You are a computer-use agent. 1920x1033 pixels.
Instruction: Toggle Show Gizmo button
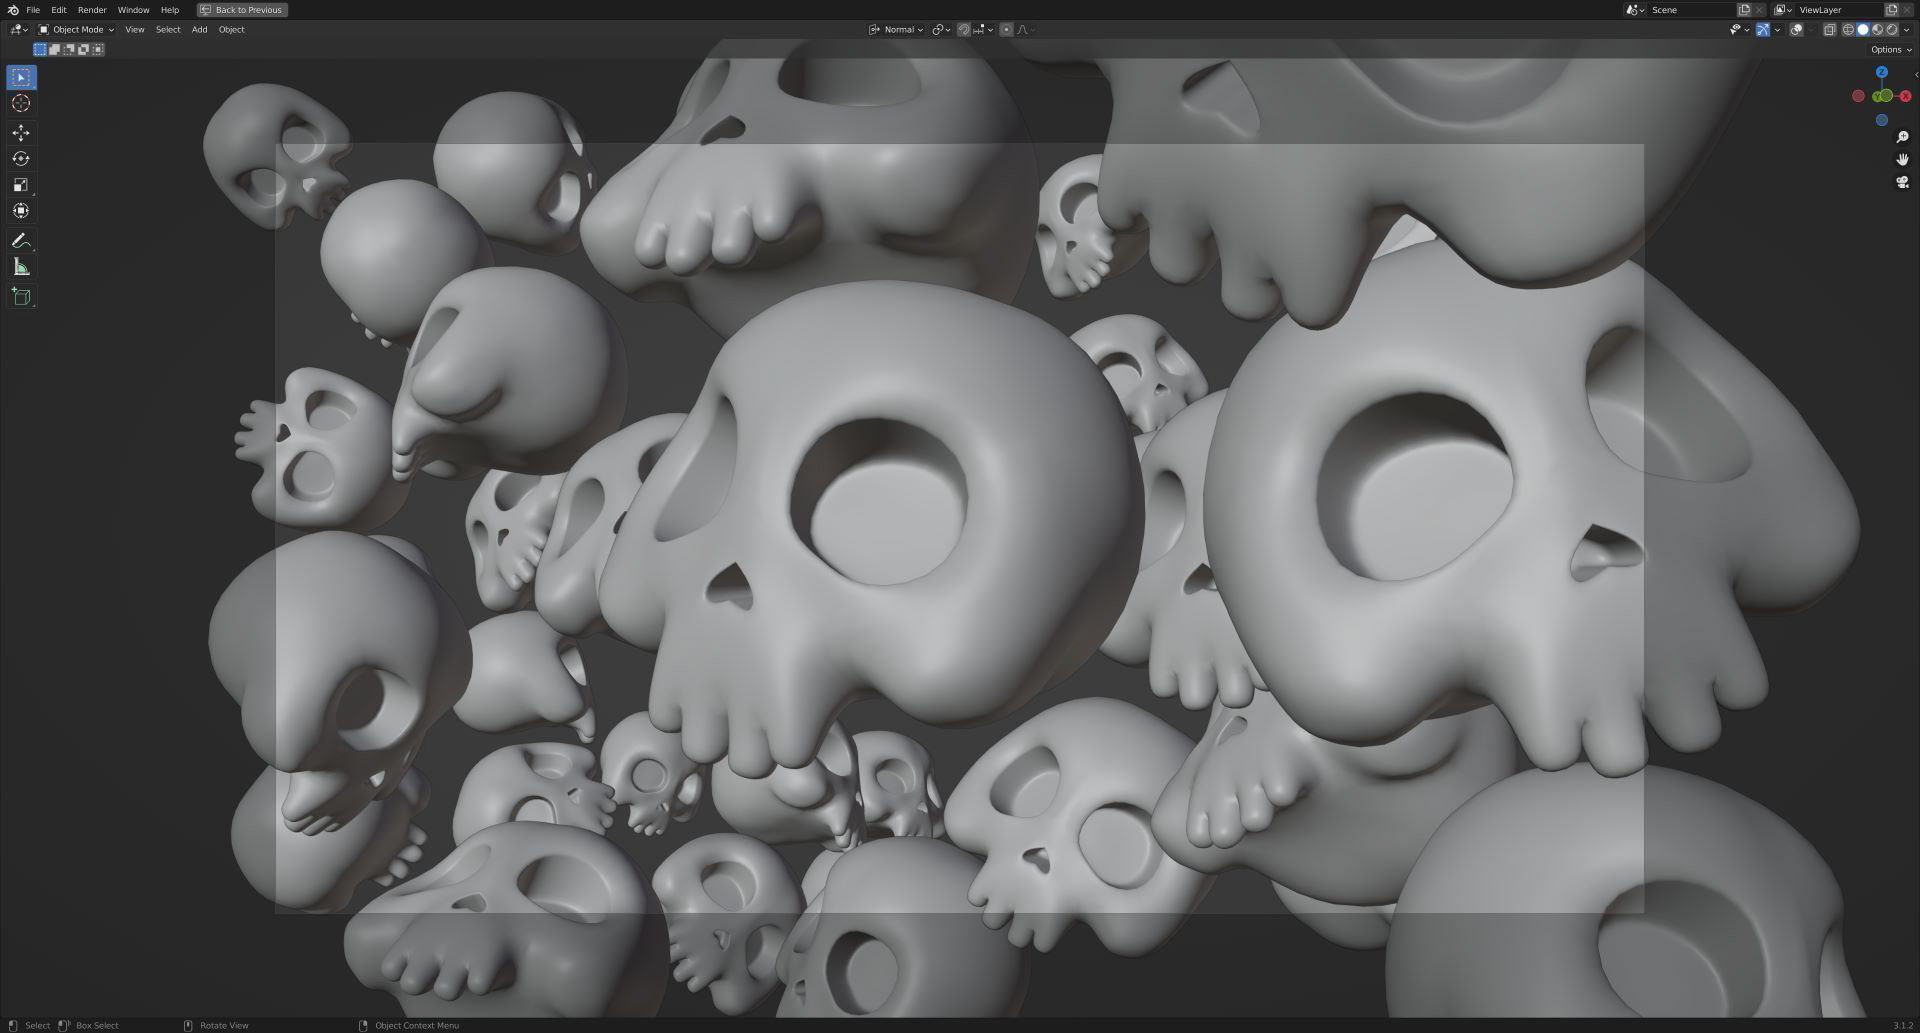pyautogui.click(x=1763, y=30)
